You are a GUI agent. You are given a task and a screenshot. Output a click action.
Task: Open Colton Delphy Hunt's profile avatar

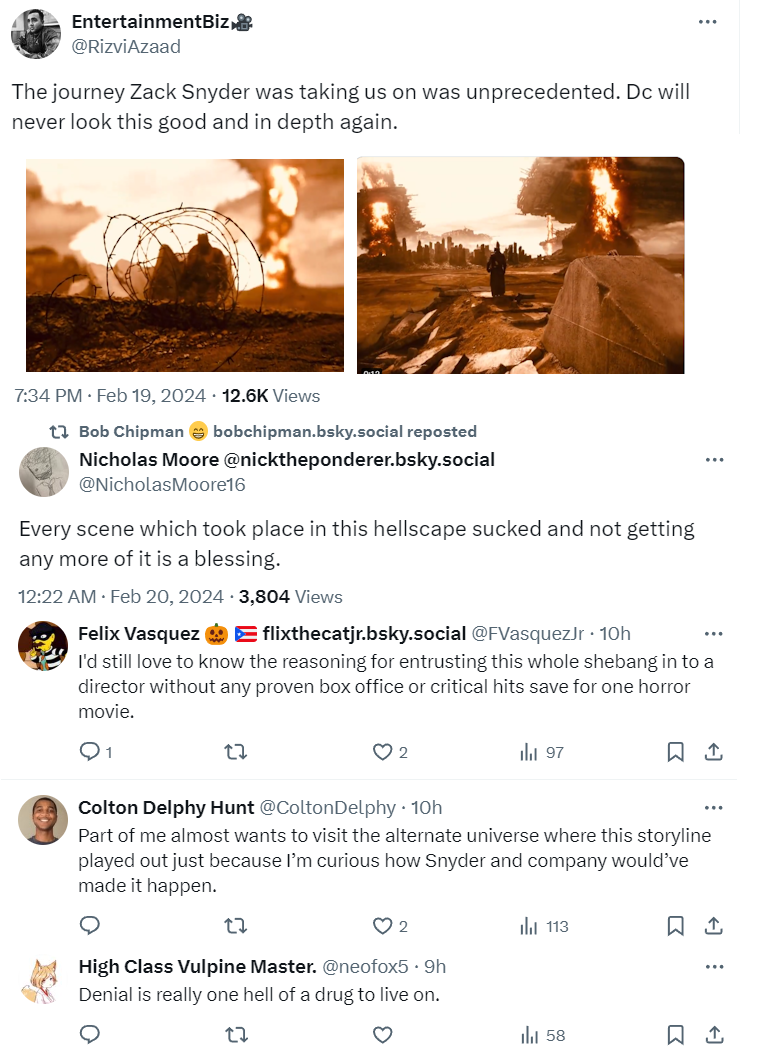point(43,820)
